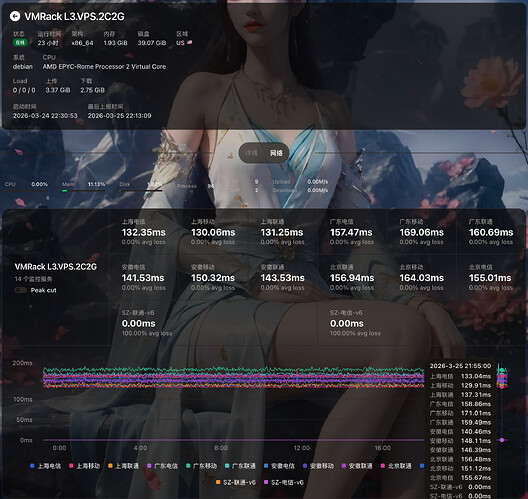Click the '1.93 GiB' memory value
This screenshot has height=499, width=528.
point(116,43)
